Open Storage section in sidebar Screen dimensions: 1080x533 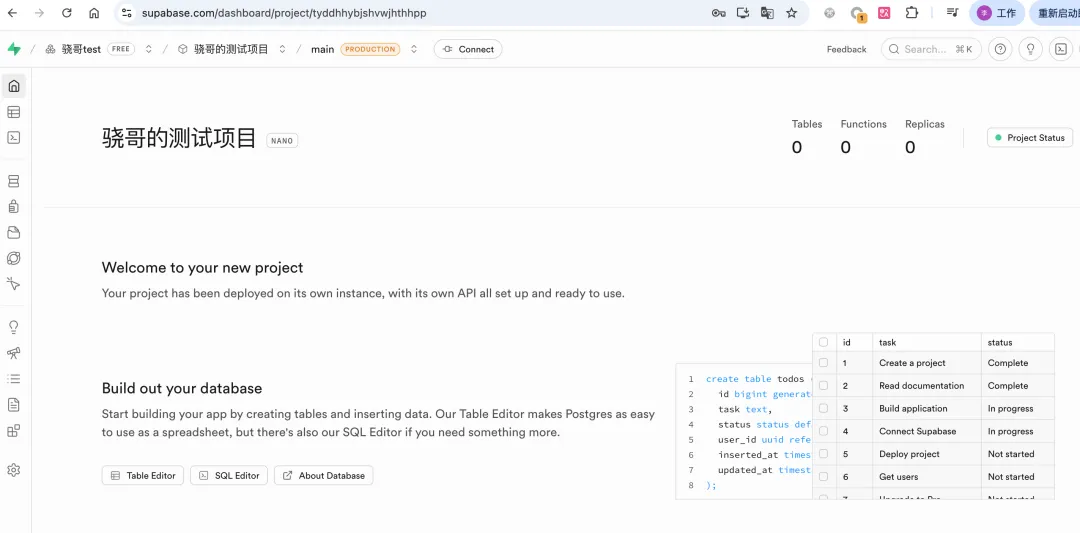(14, 233)
